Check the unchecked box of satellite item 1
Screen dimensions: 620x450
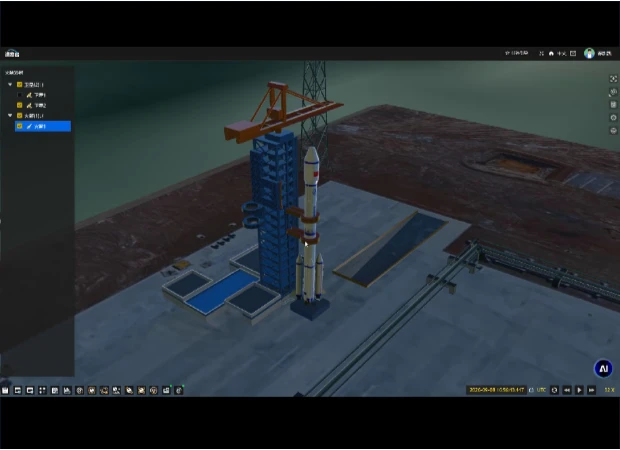[x=19, y=95]
